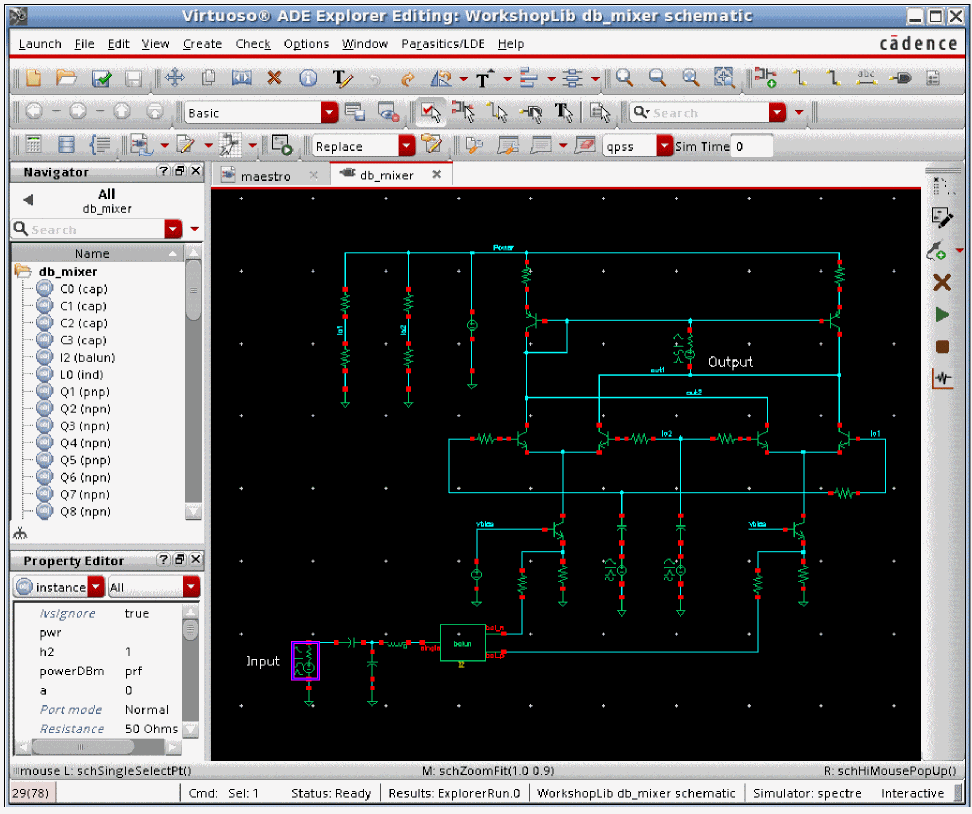Click the Sim Time input field
972x814 pixels.
point(752,146)
